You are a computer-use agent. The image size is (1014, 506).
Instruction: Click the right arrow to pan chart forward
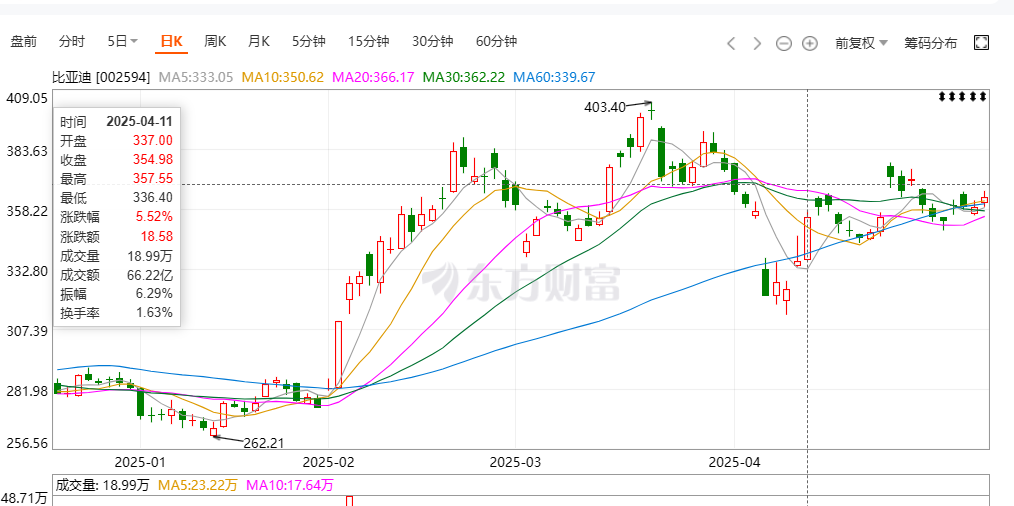click(757, 43)
